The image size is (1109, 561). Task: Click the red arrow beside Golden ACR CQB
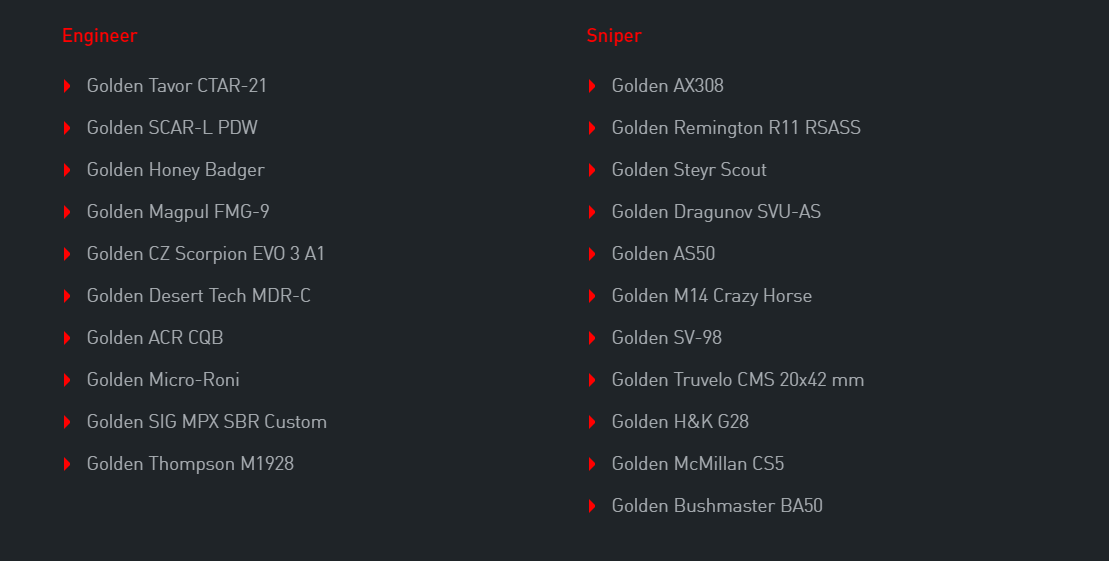tap(67, 338)
